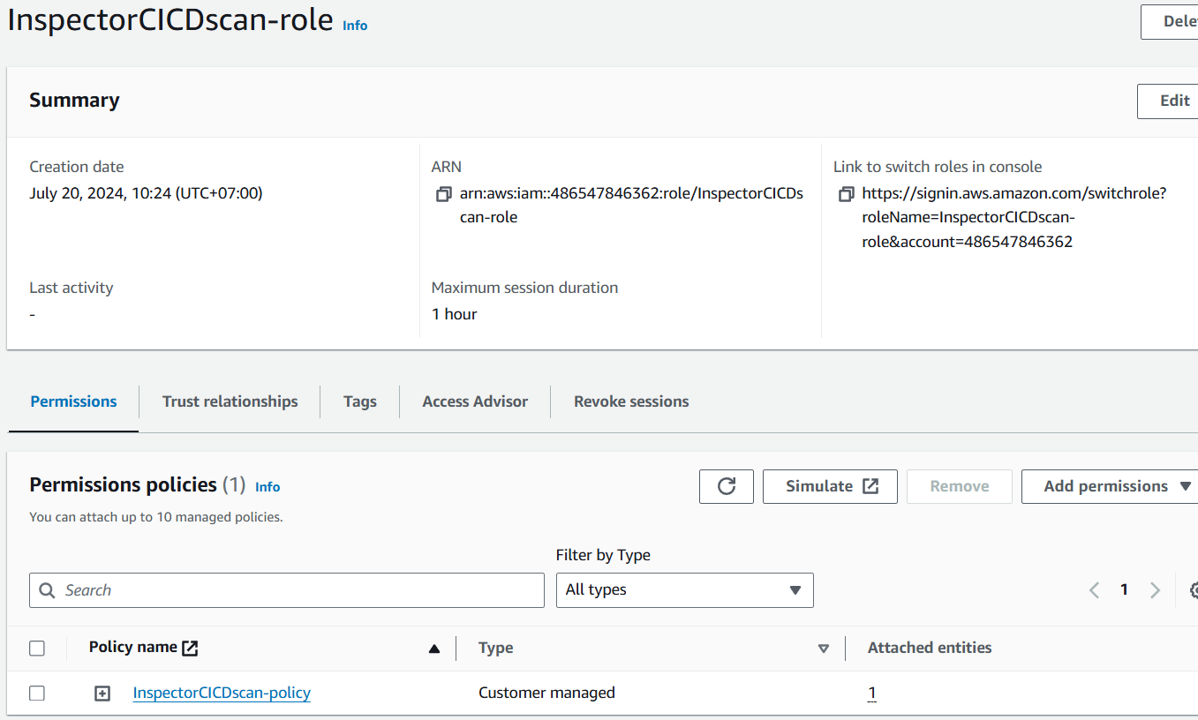Click the search magnifier icon
Screen dimensions: 1198x720
coord(47,590)
